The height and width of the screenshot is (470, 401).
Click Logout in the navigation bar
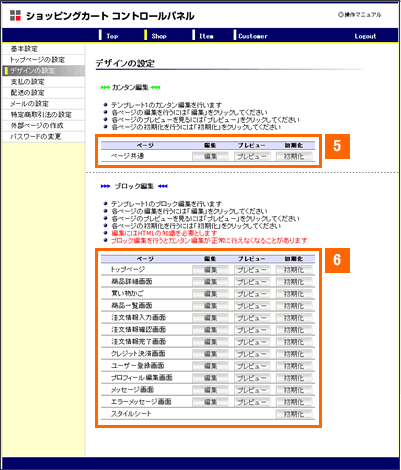pyautogui.click(x=365, y=36)
